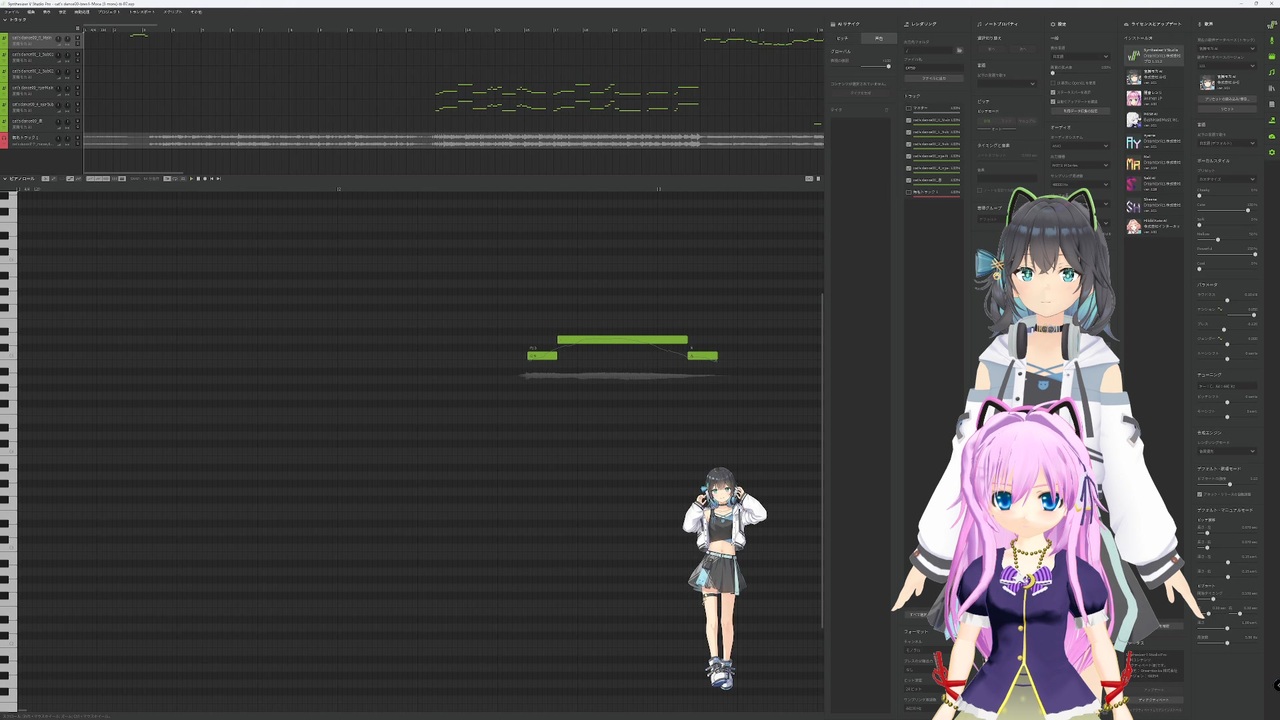Open the Voice panel microphone icon in right sidebar

point(1272,40)
